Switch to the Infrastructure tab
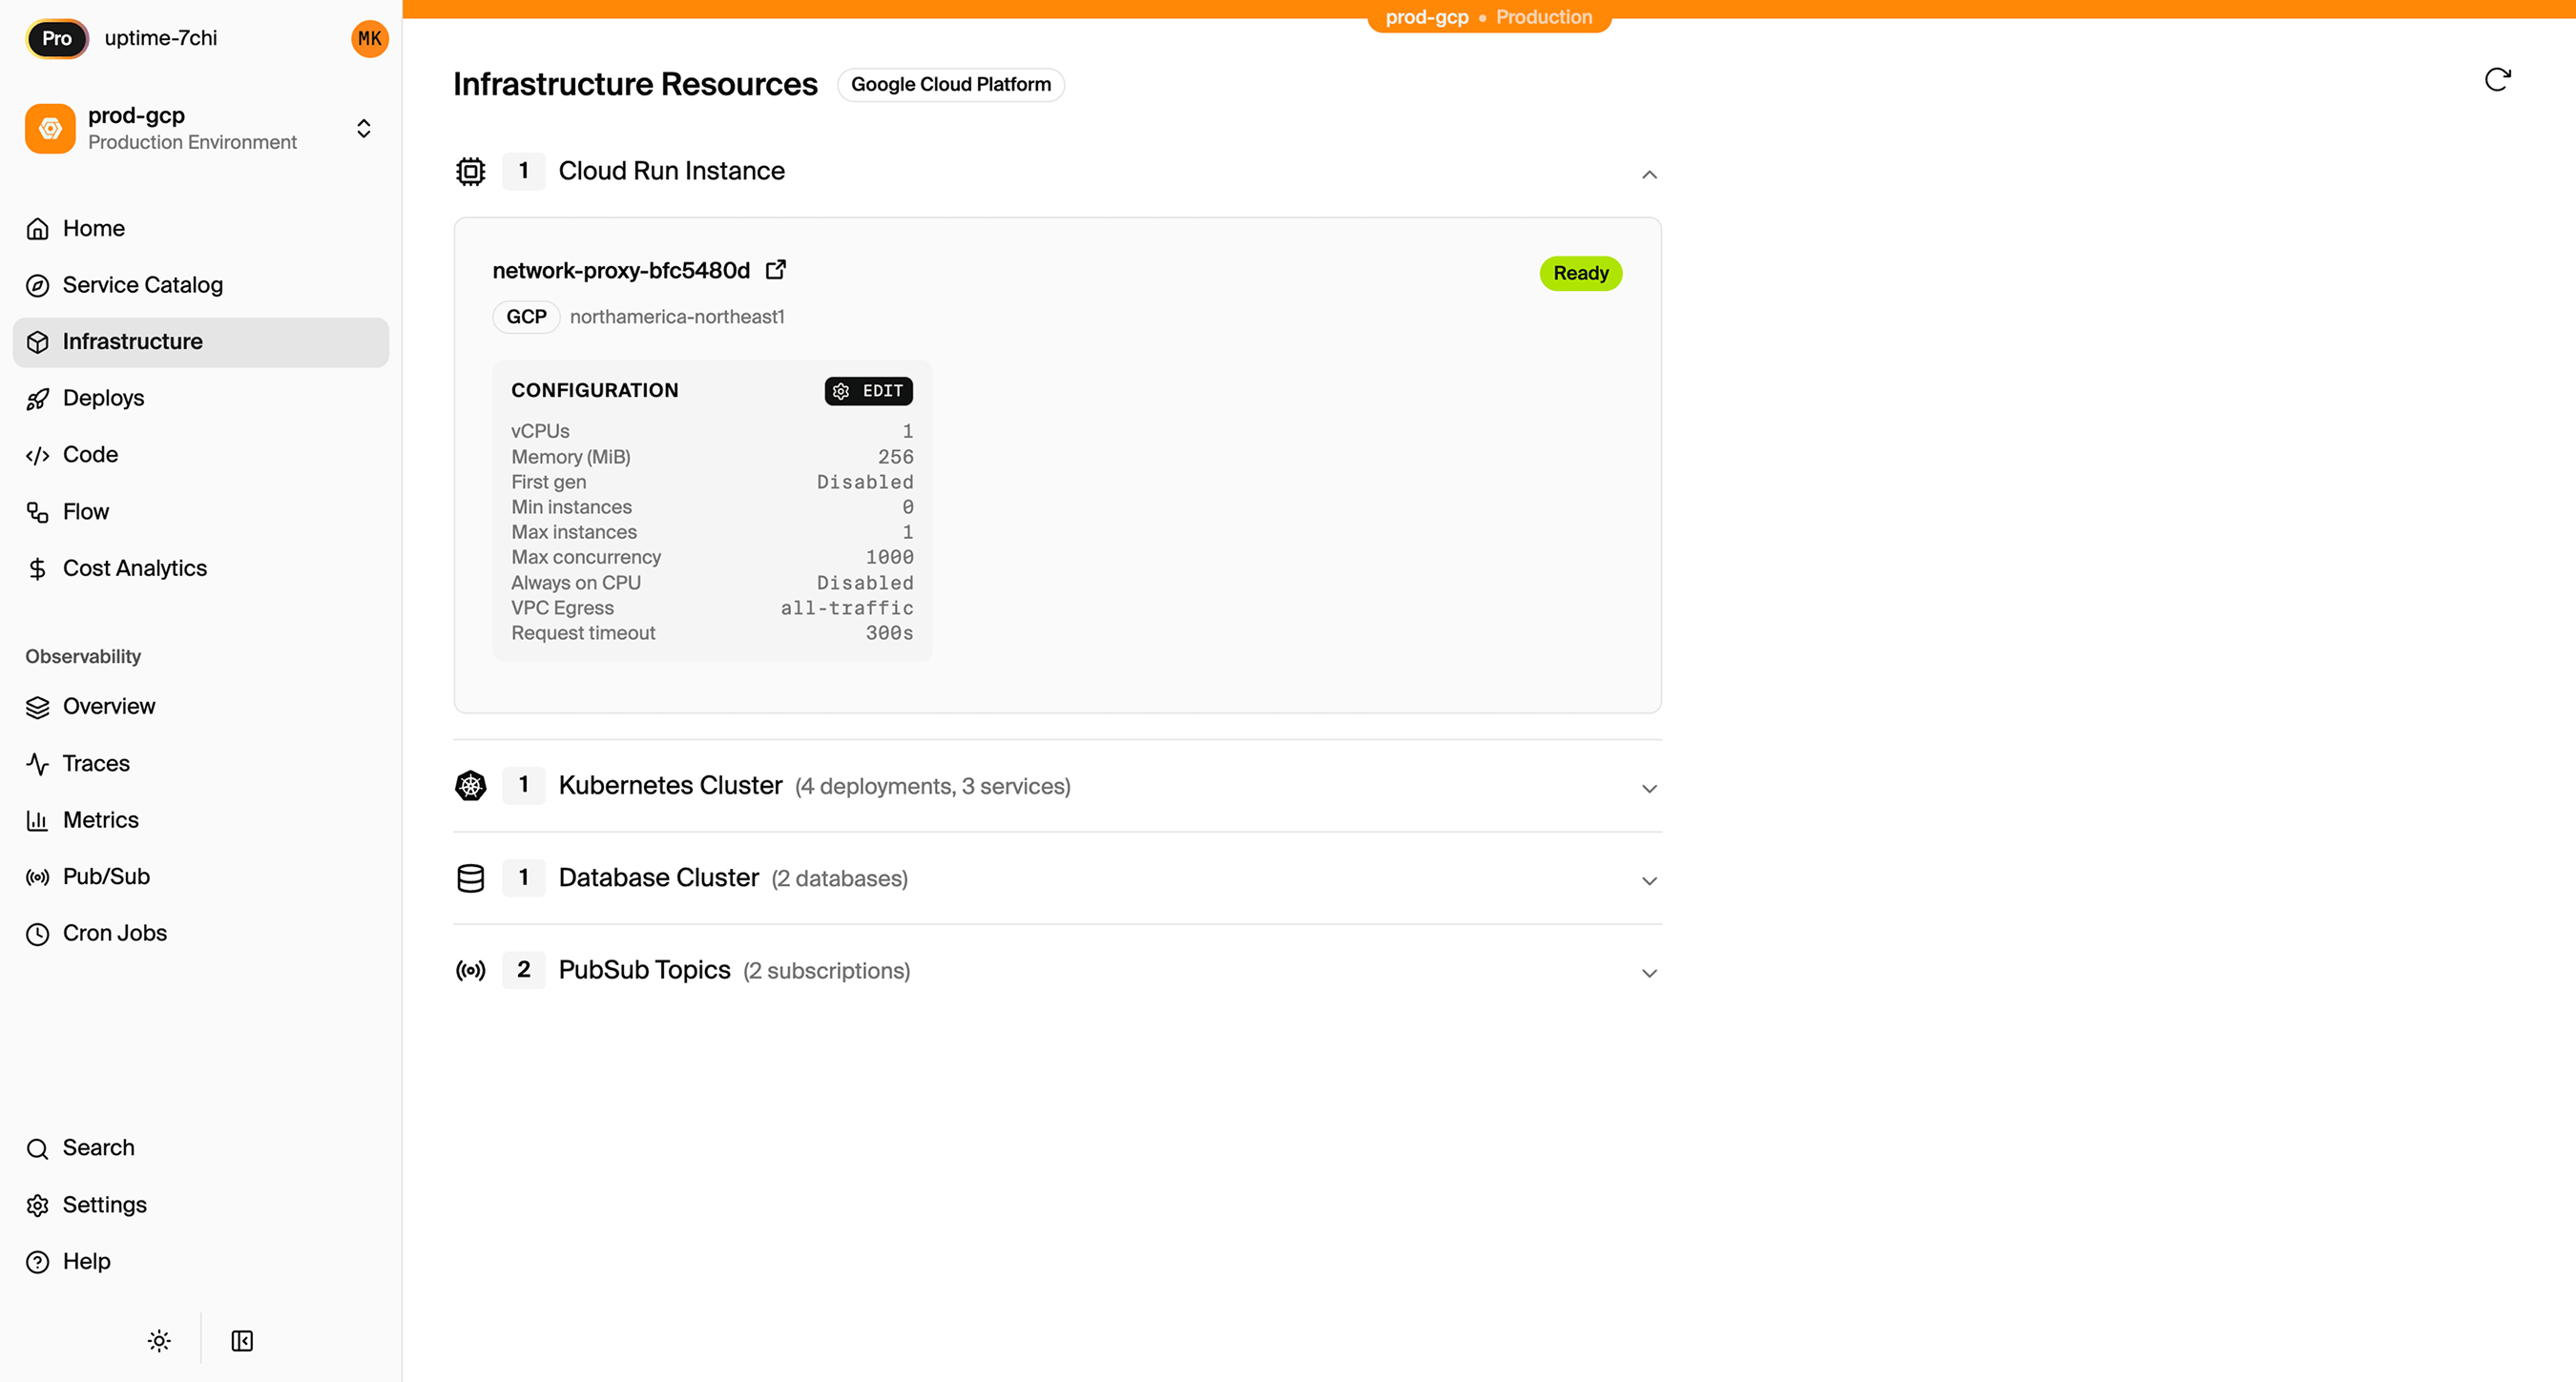The width and height of the screenshot is (2576, 1382). [133, 341]
